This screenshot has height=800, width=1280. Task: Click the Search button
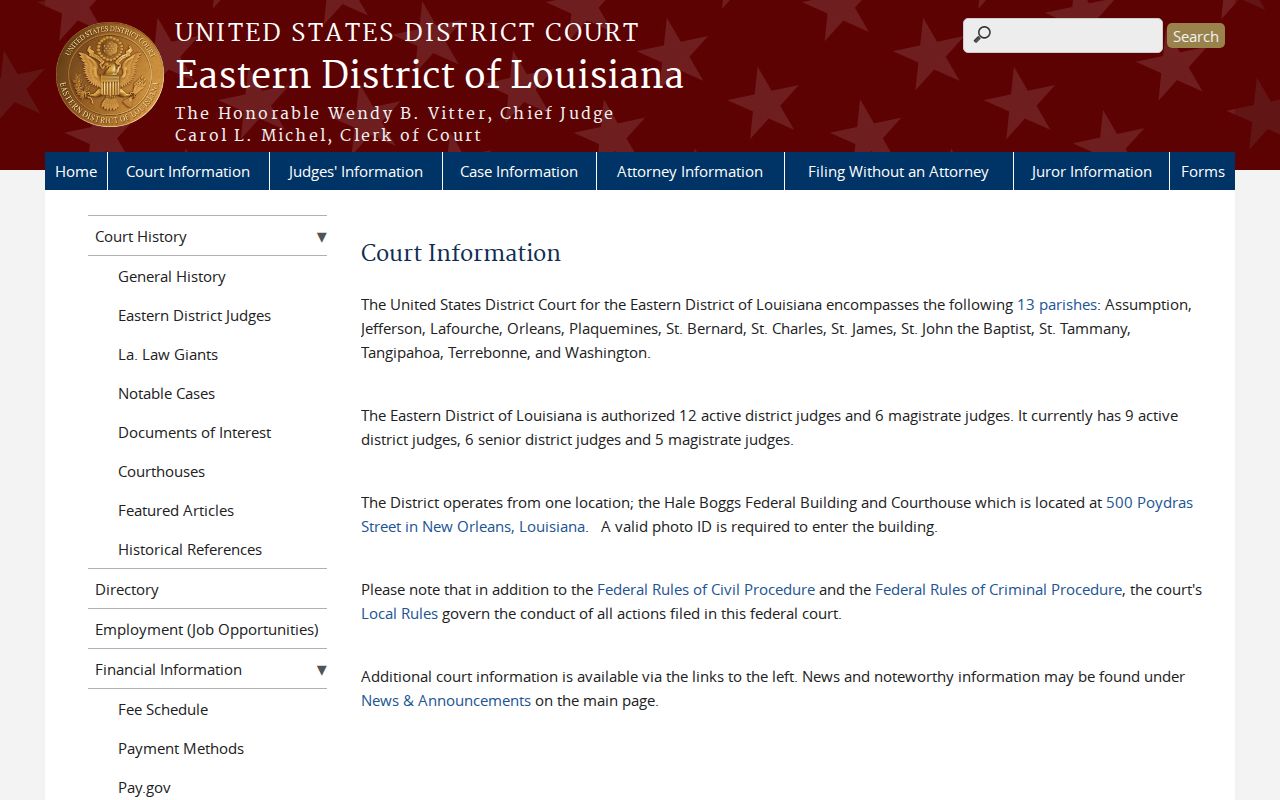click(1195, 36)
